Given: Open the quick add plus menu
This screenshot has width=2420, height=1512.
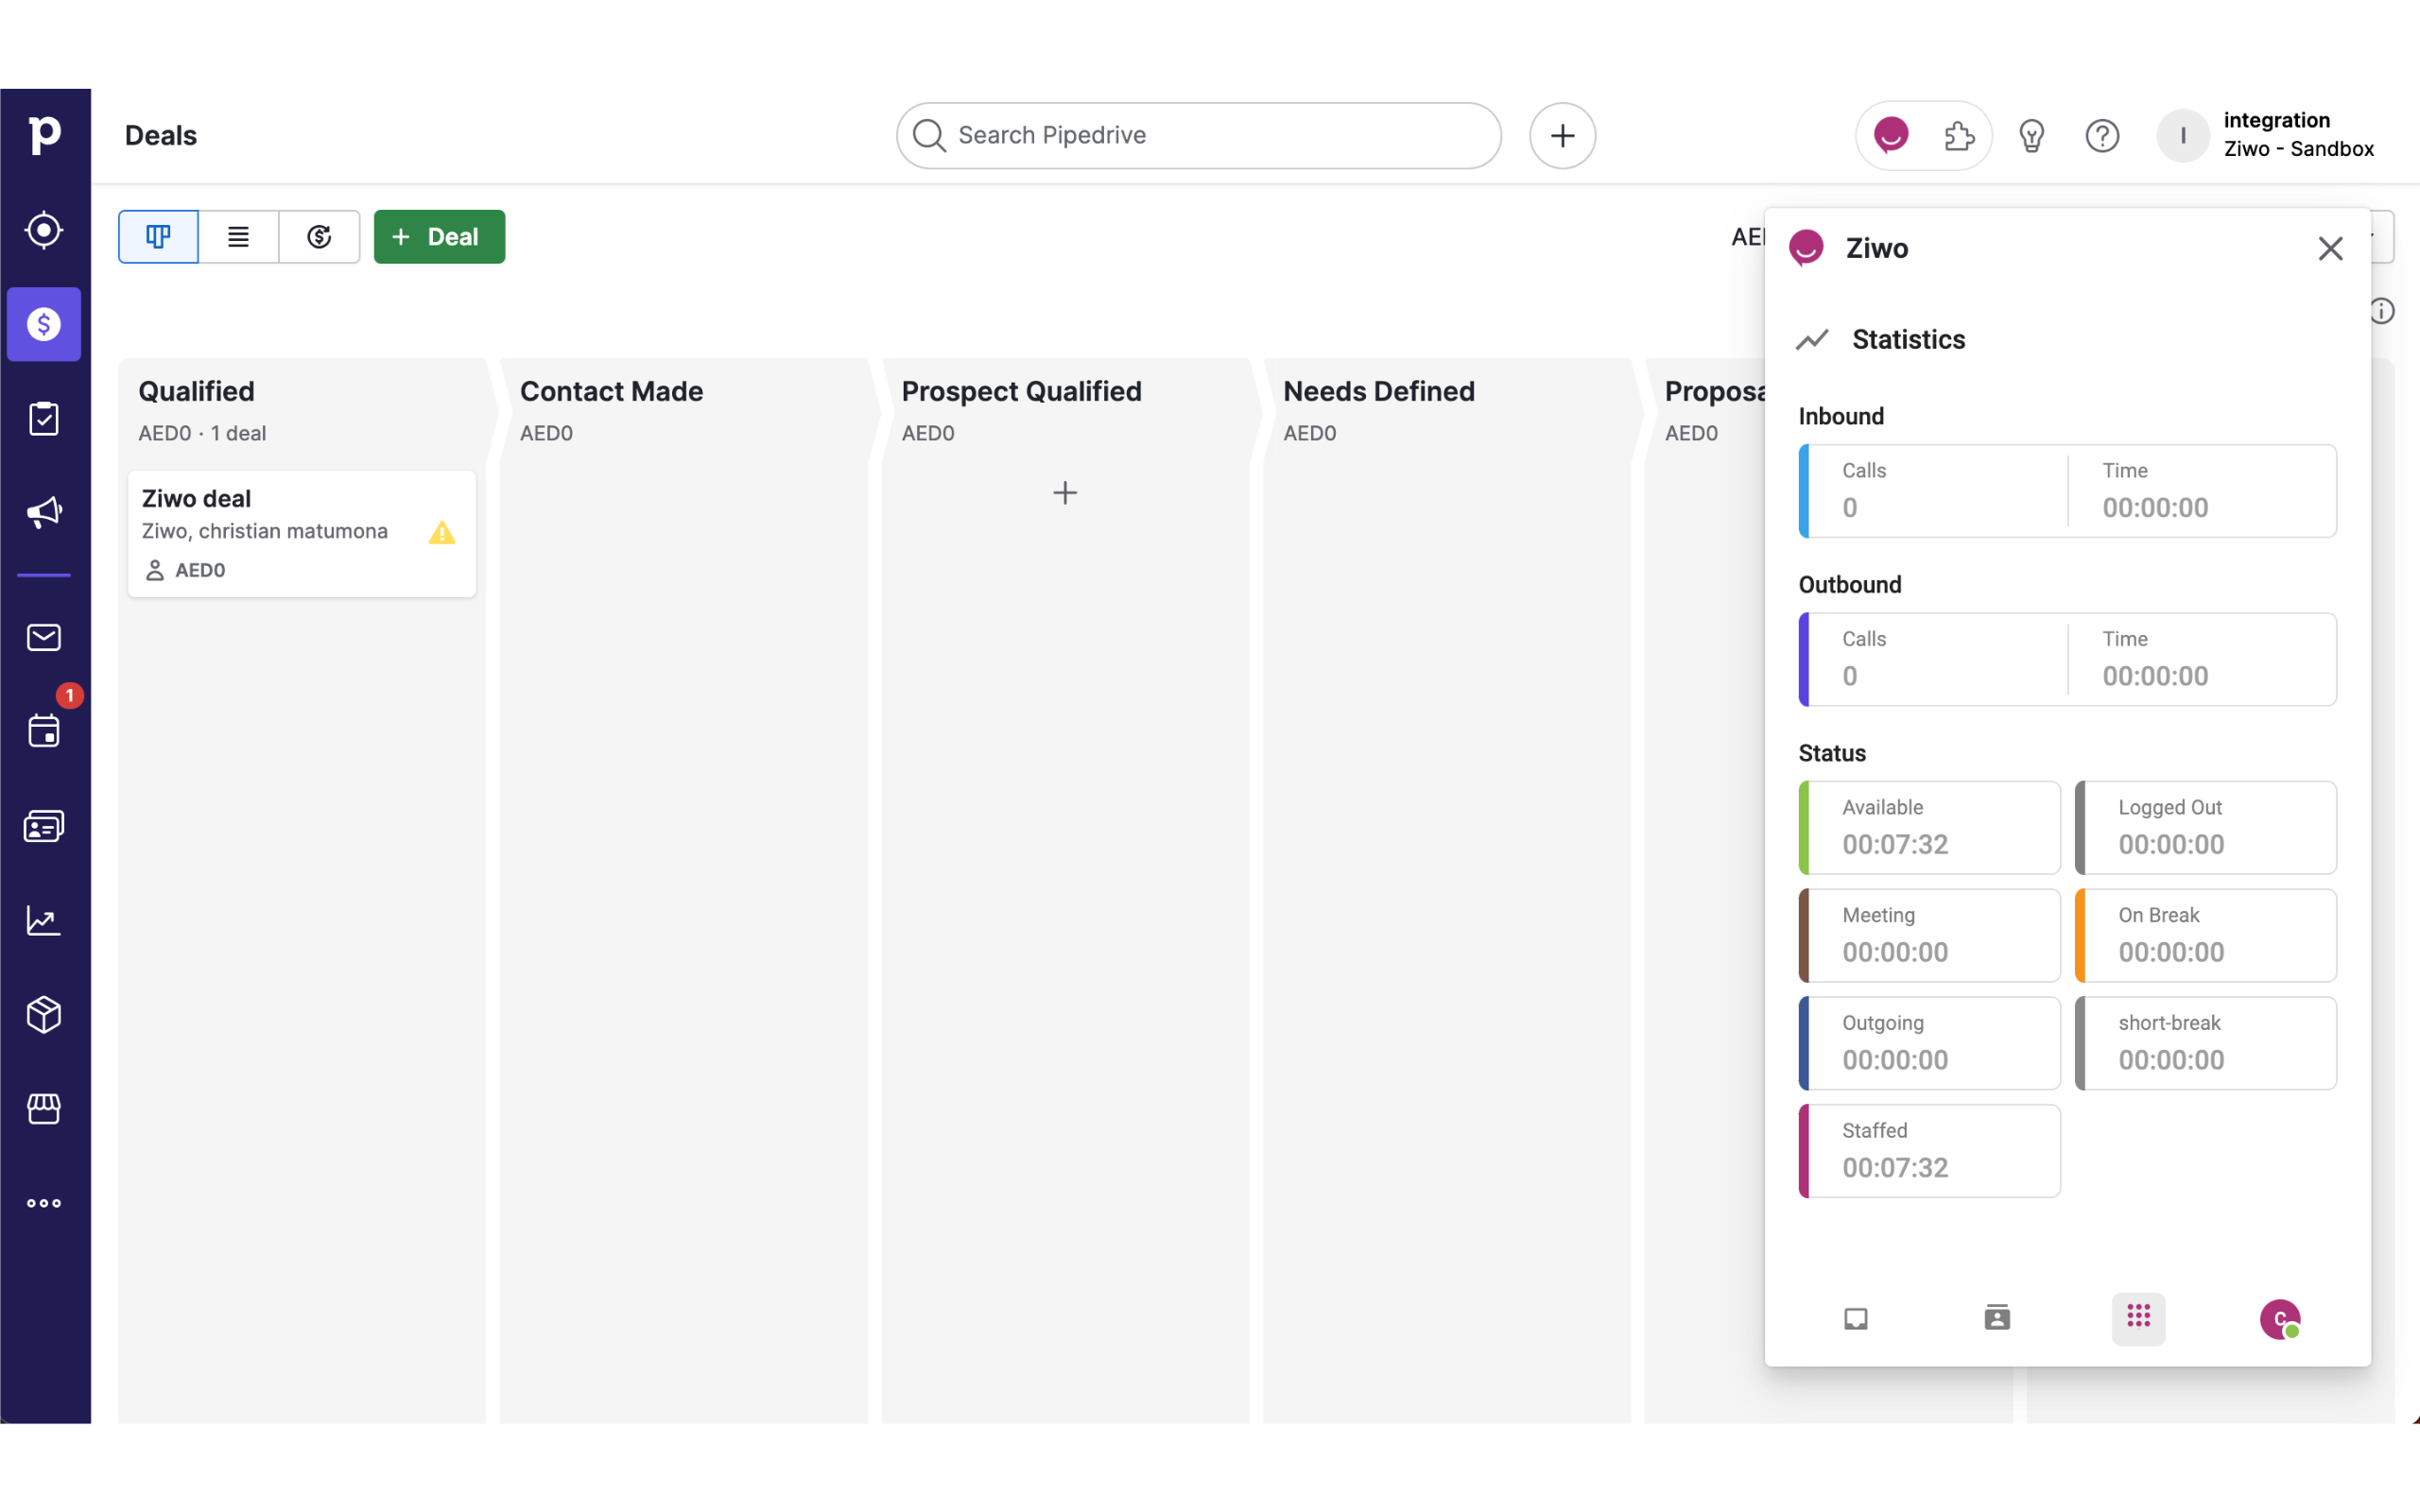Looking at the screenshot, I should (x=1562, y=135).
